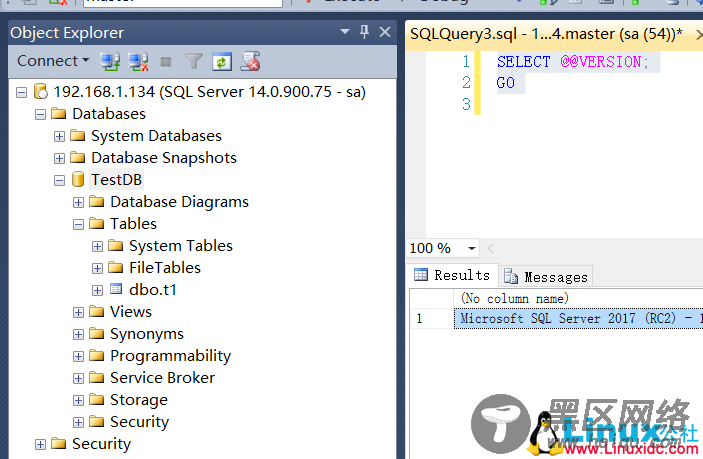Click the TestDB database cylinder icon

78,179
